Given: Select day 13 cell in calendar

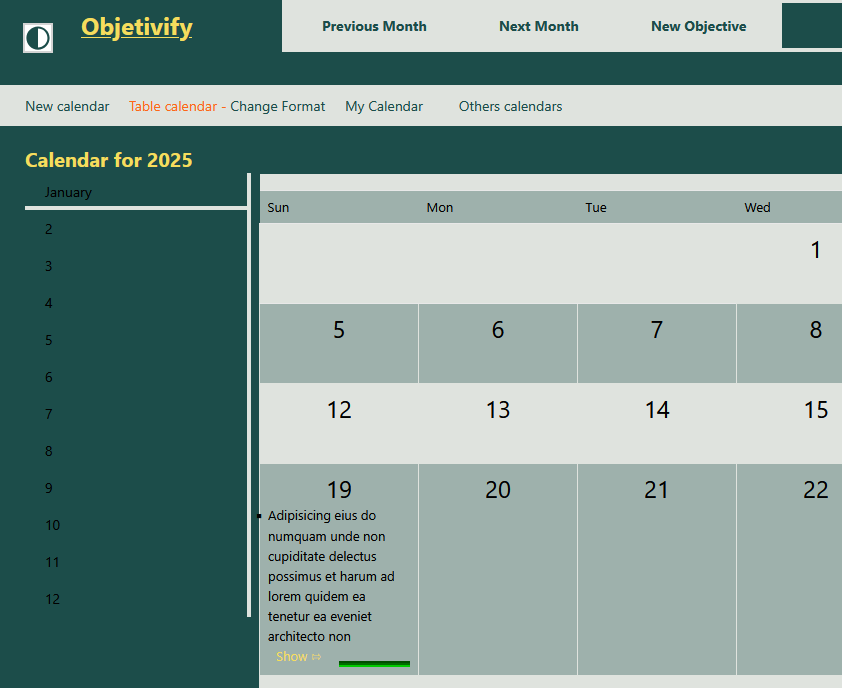Looking at the screenshot, I should pos(498,423).
